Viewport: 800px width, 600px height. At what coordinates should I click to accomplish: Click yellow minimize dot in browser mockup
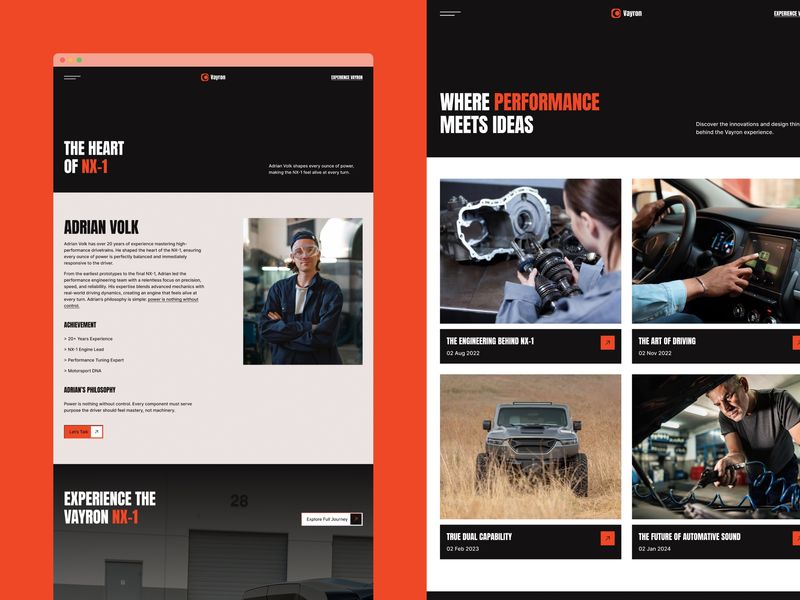point(71,60)
